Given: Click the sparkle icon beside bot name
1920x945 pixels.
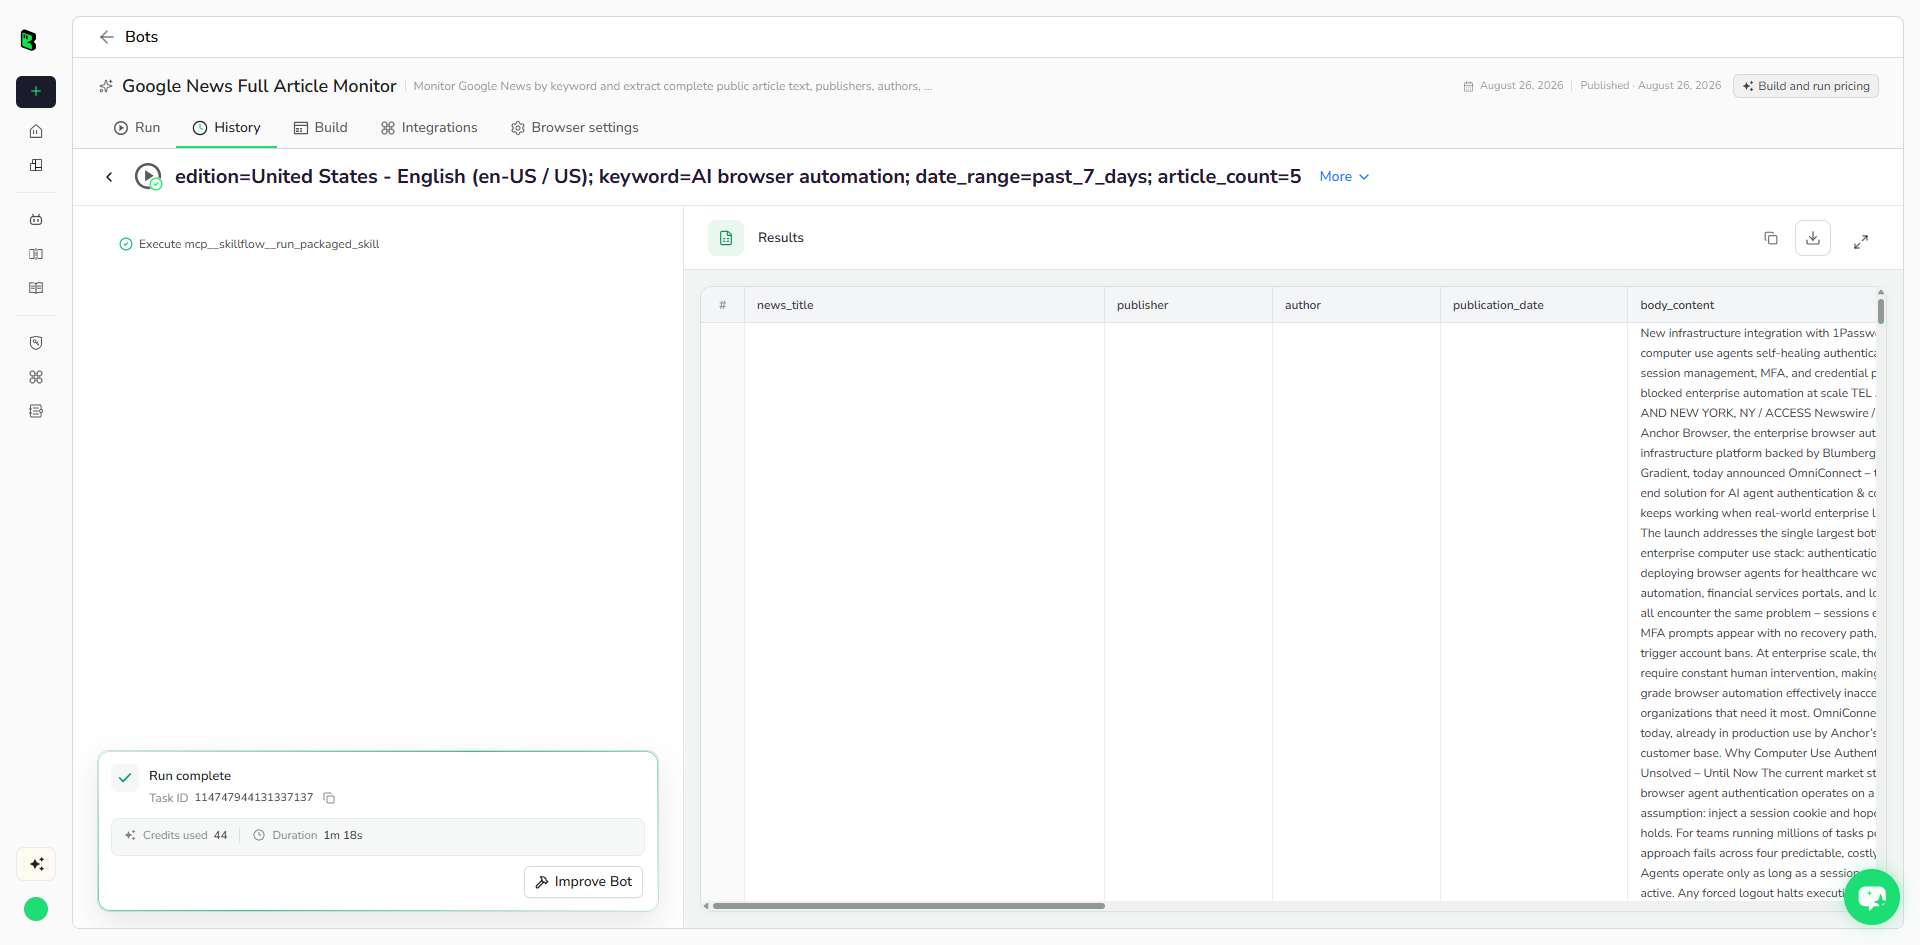Looking at the screenshot, I should 106,86.
